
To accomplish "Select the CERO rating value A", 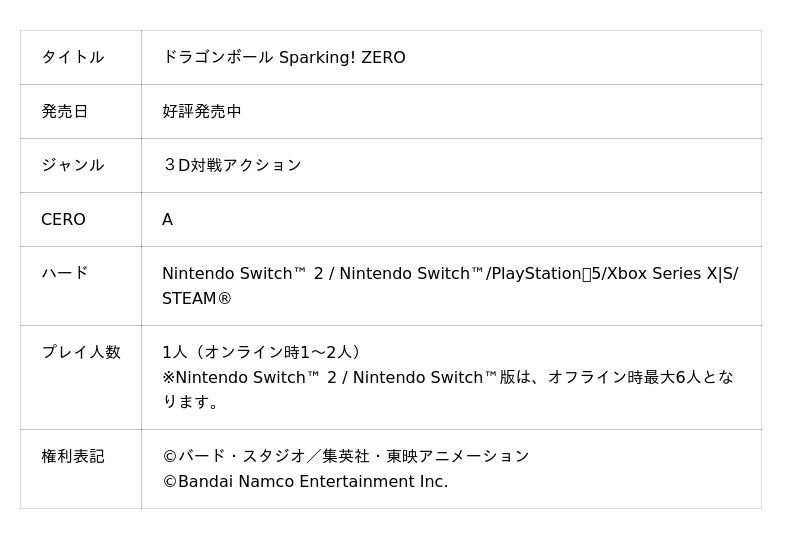I will pyautogui.click(x=168, y=219).
